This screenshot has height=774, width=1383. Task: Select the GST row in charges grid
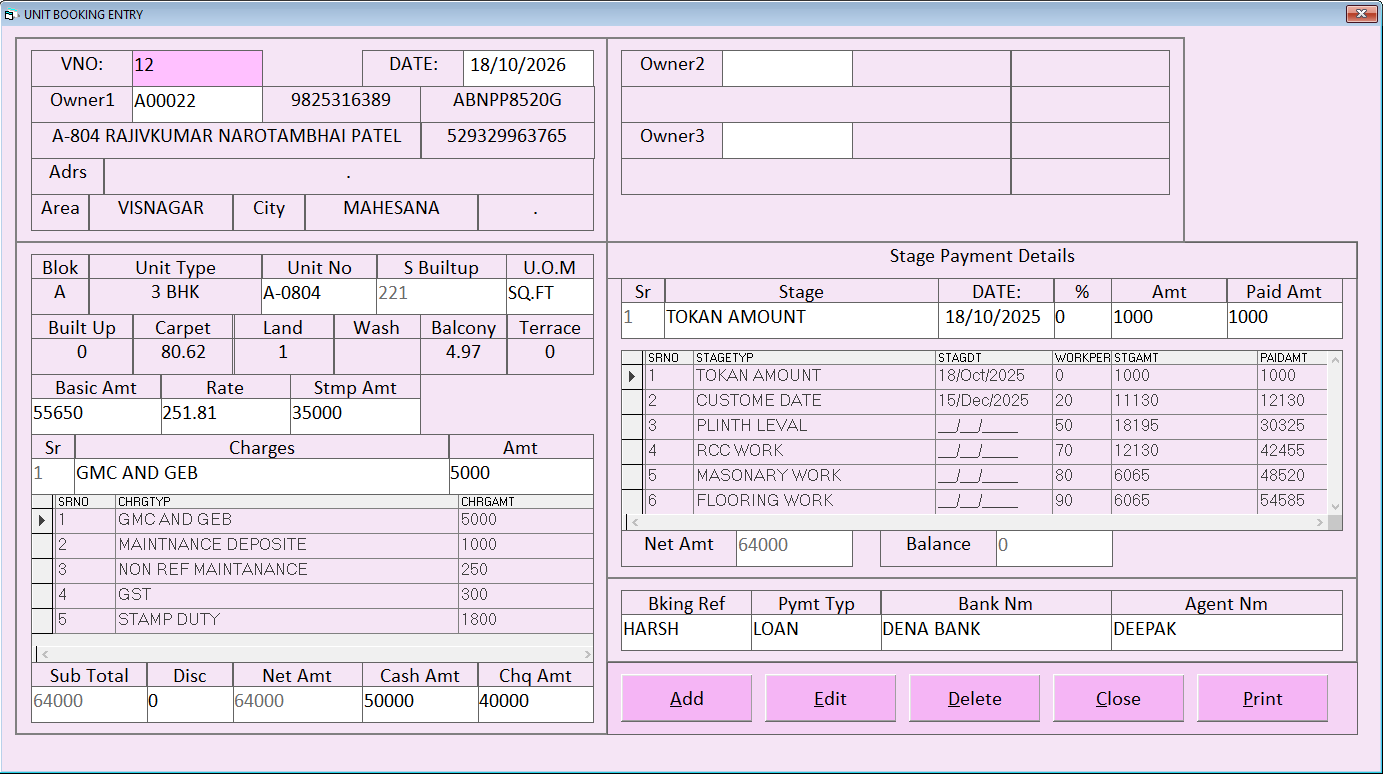click(312, 595)
